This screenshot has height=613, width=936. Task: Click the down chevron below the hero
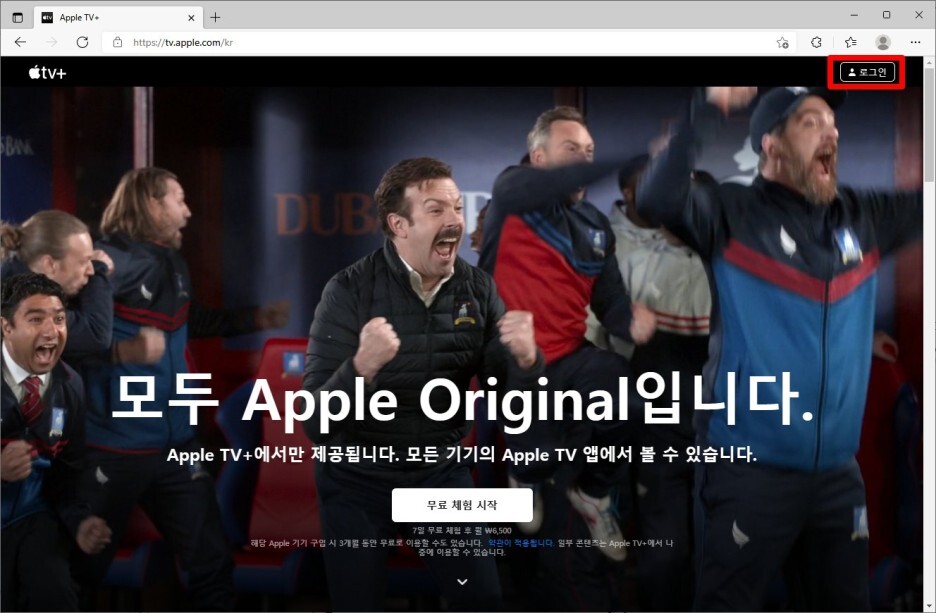pyautogui.click(x=462, y=581)
